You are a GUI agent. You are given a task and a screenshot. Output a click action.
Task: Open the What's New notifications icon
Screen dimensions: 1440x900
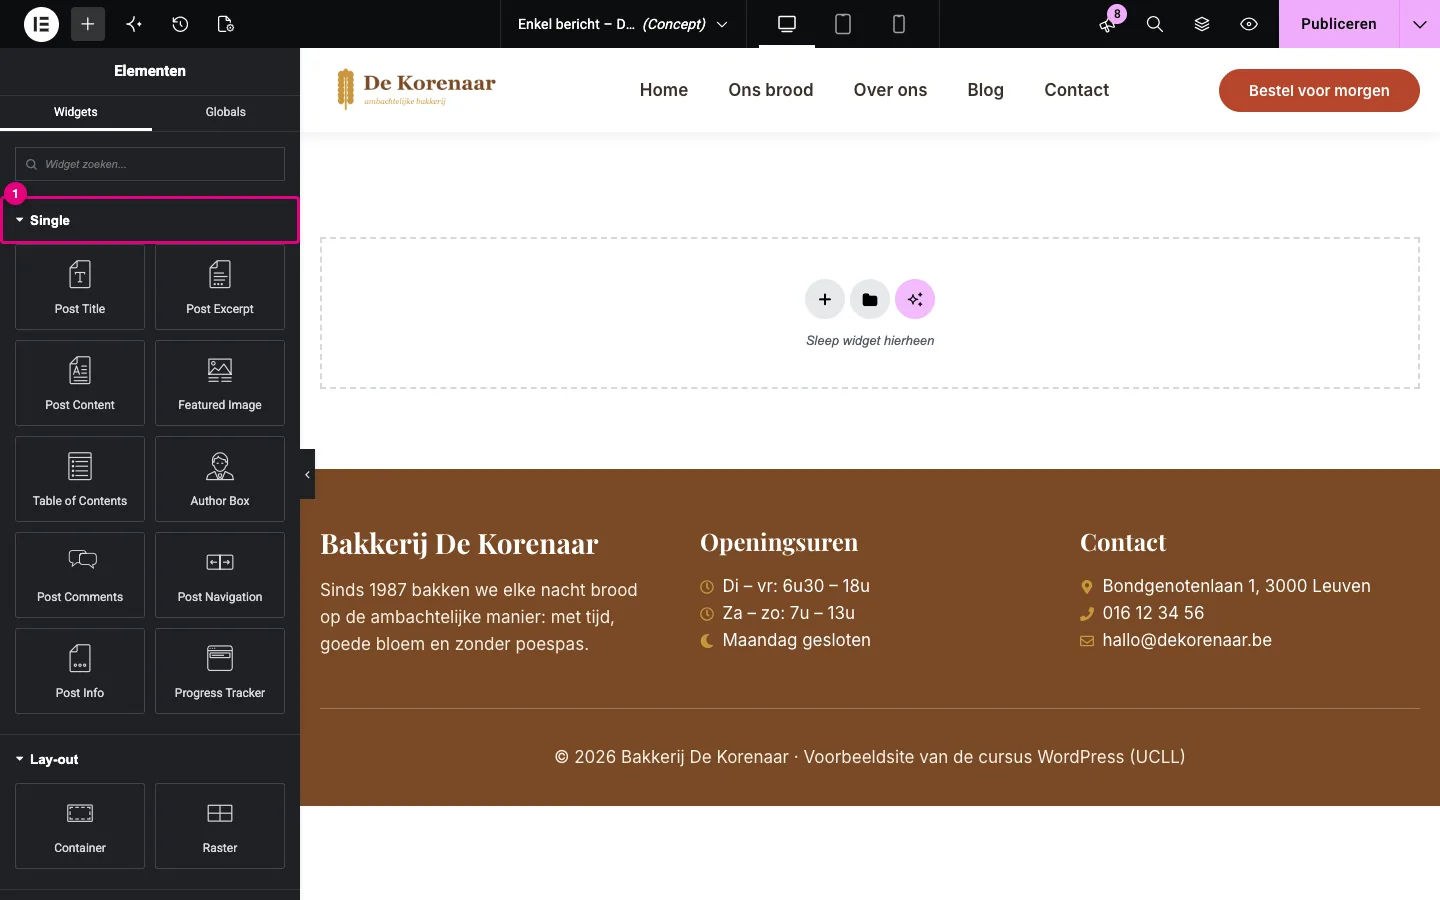point(1108,24)
